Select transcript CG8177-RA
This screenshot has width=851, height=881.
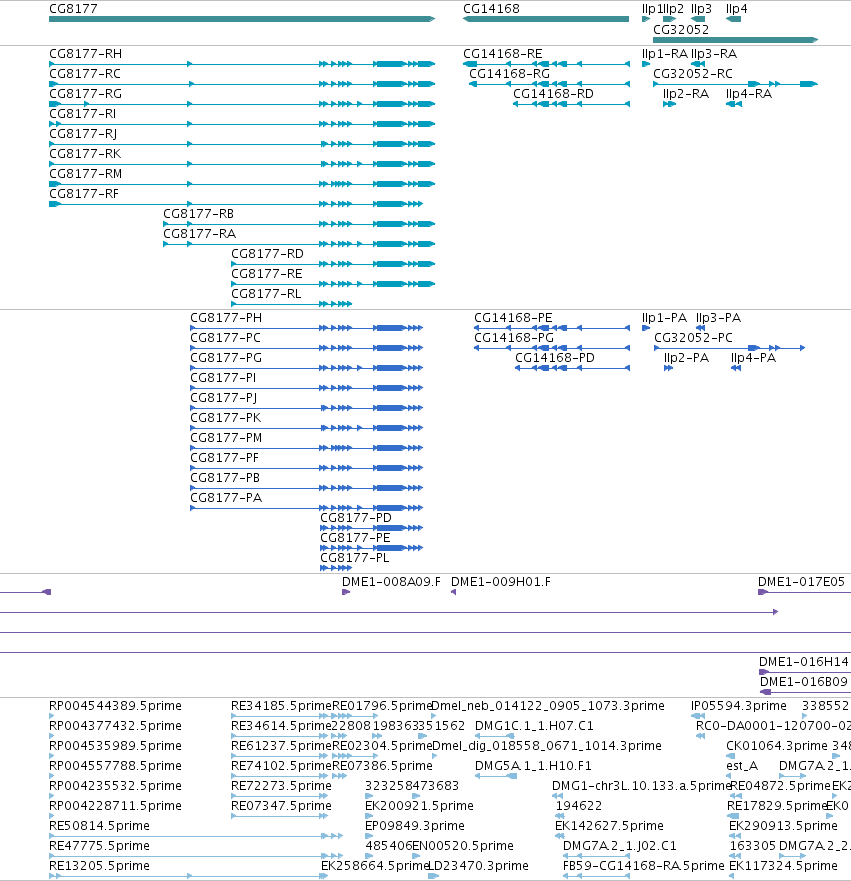[x=299, y=244]
